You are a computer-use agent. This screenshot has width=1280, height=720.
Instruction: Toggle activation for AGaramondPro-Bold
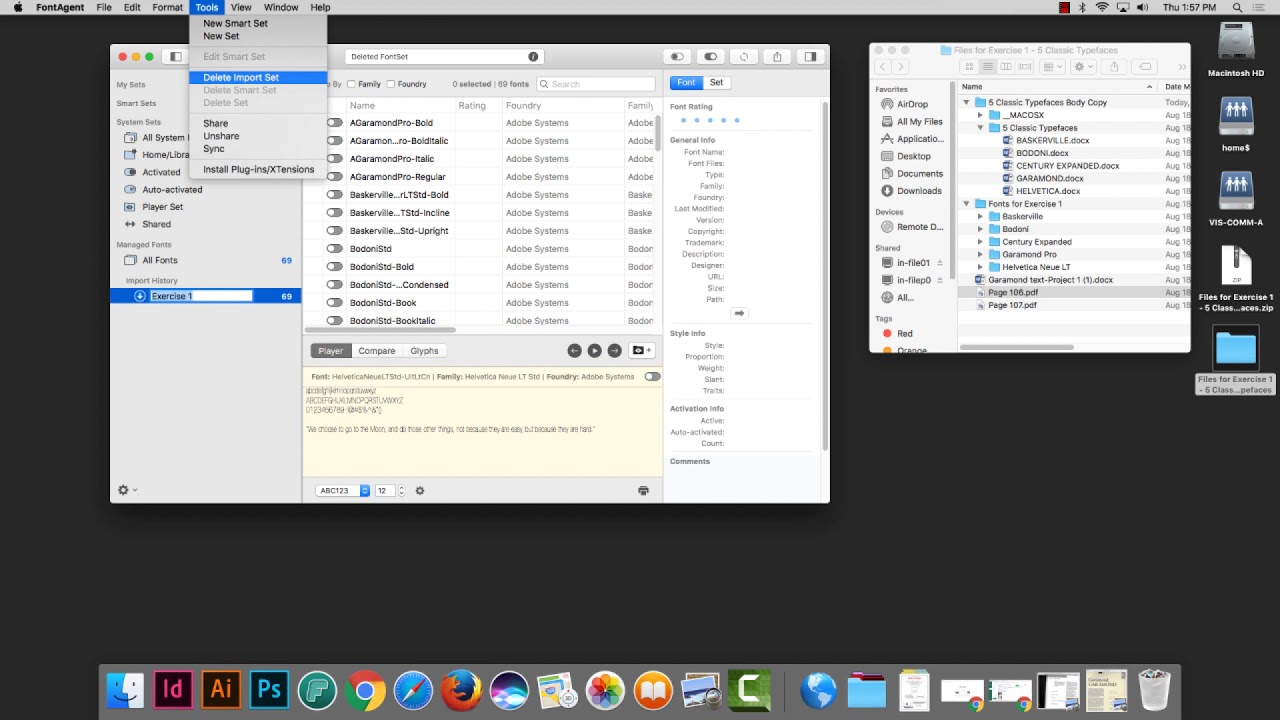[334, 123]
